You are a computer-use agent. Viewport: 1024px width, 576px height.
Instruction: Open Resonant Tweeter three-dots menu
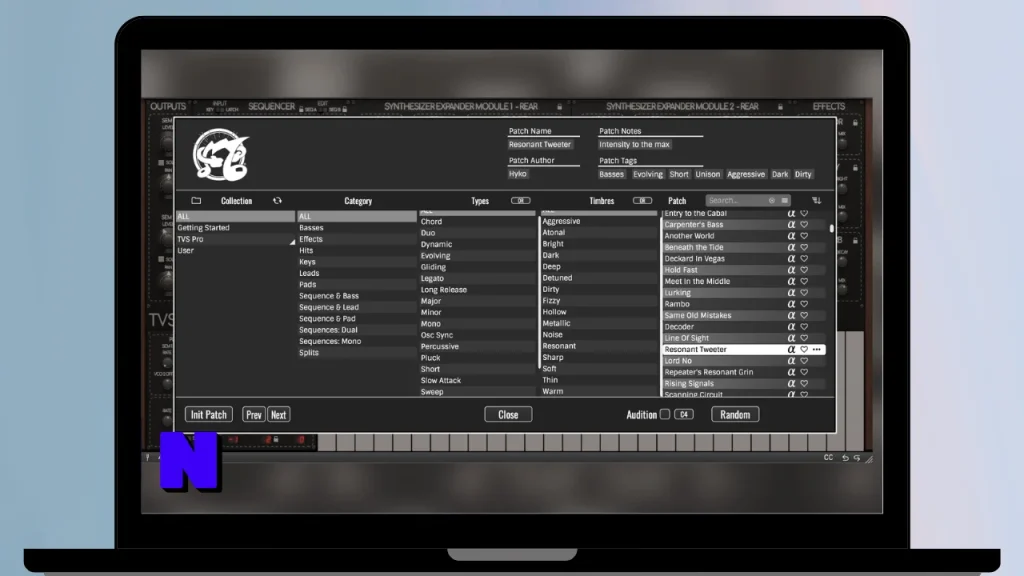click(x=816, y=349)
